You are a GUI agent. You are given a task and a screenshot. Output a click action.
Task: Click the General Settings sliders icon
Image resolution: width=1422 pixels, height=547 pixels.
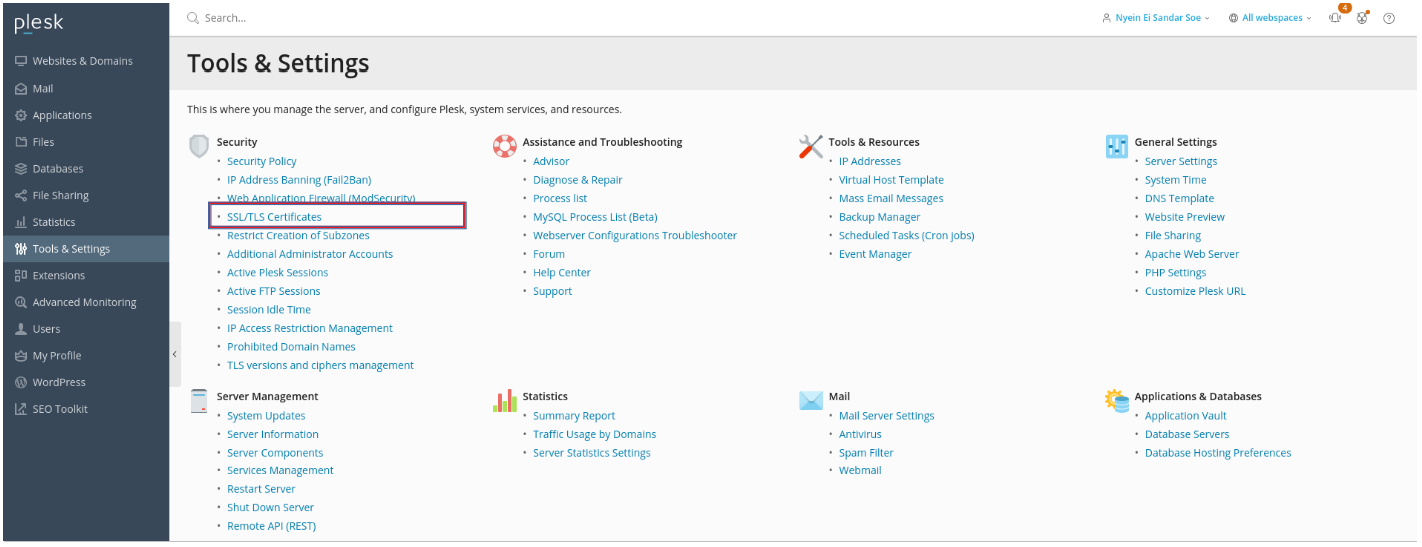tap(1117, 146)
